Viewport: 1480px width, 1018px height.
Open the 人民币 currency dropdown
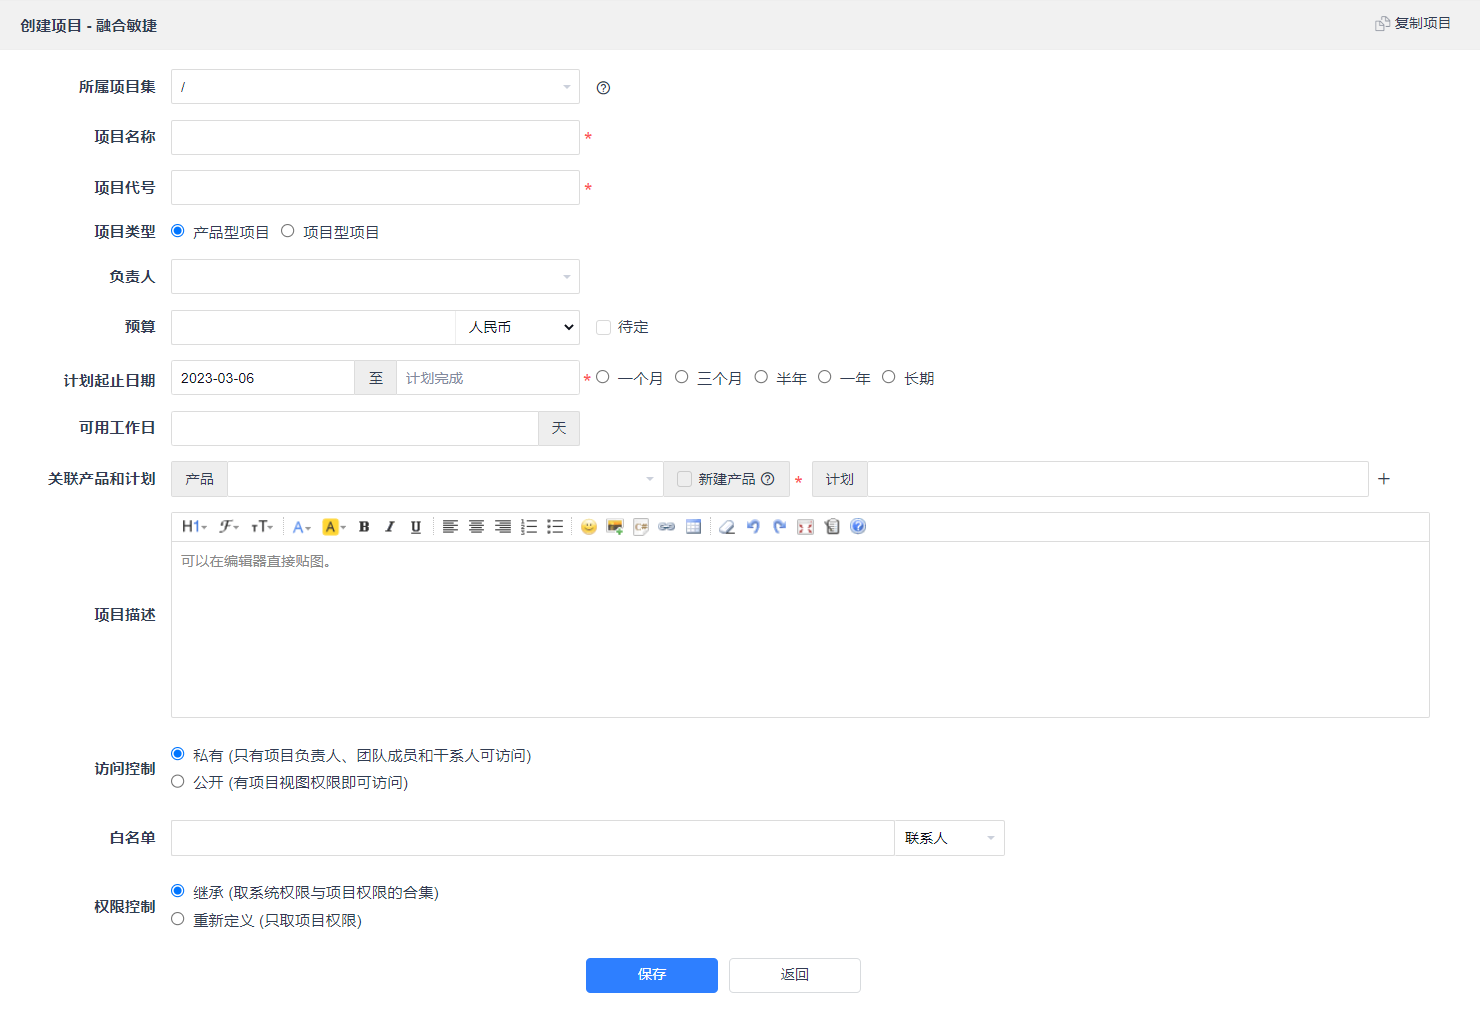[x=517, y=327]
